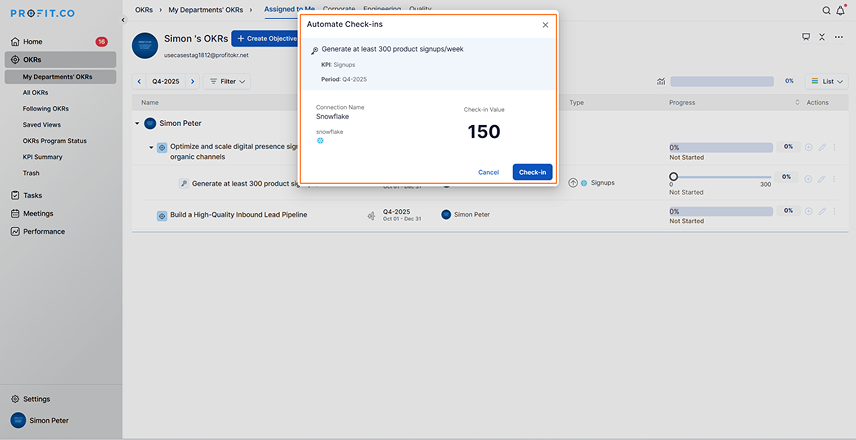Open notifications bell
The width and height of the screenshot is (856, 440).
coord(841,10)
